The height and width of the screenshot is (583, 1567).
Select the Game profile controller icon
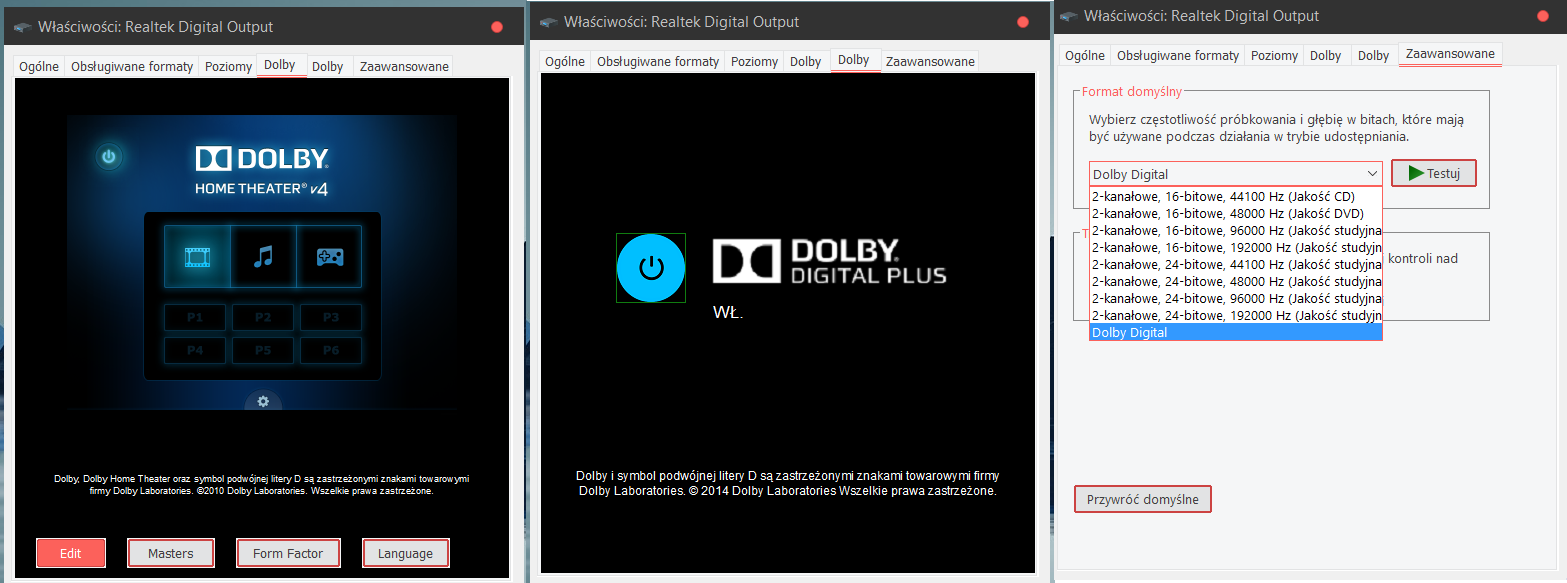(330, 257)
